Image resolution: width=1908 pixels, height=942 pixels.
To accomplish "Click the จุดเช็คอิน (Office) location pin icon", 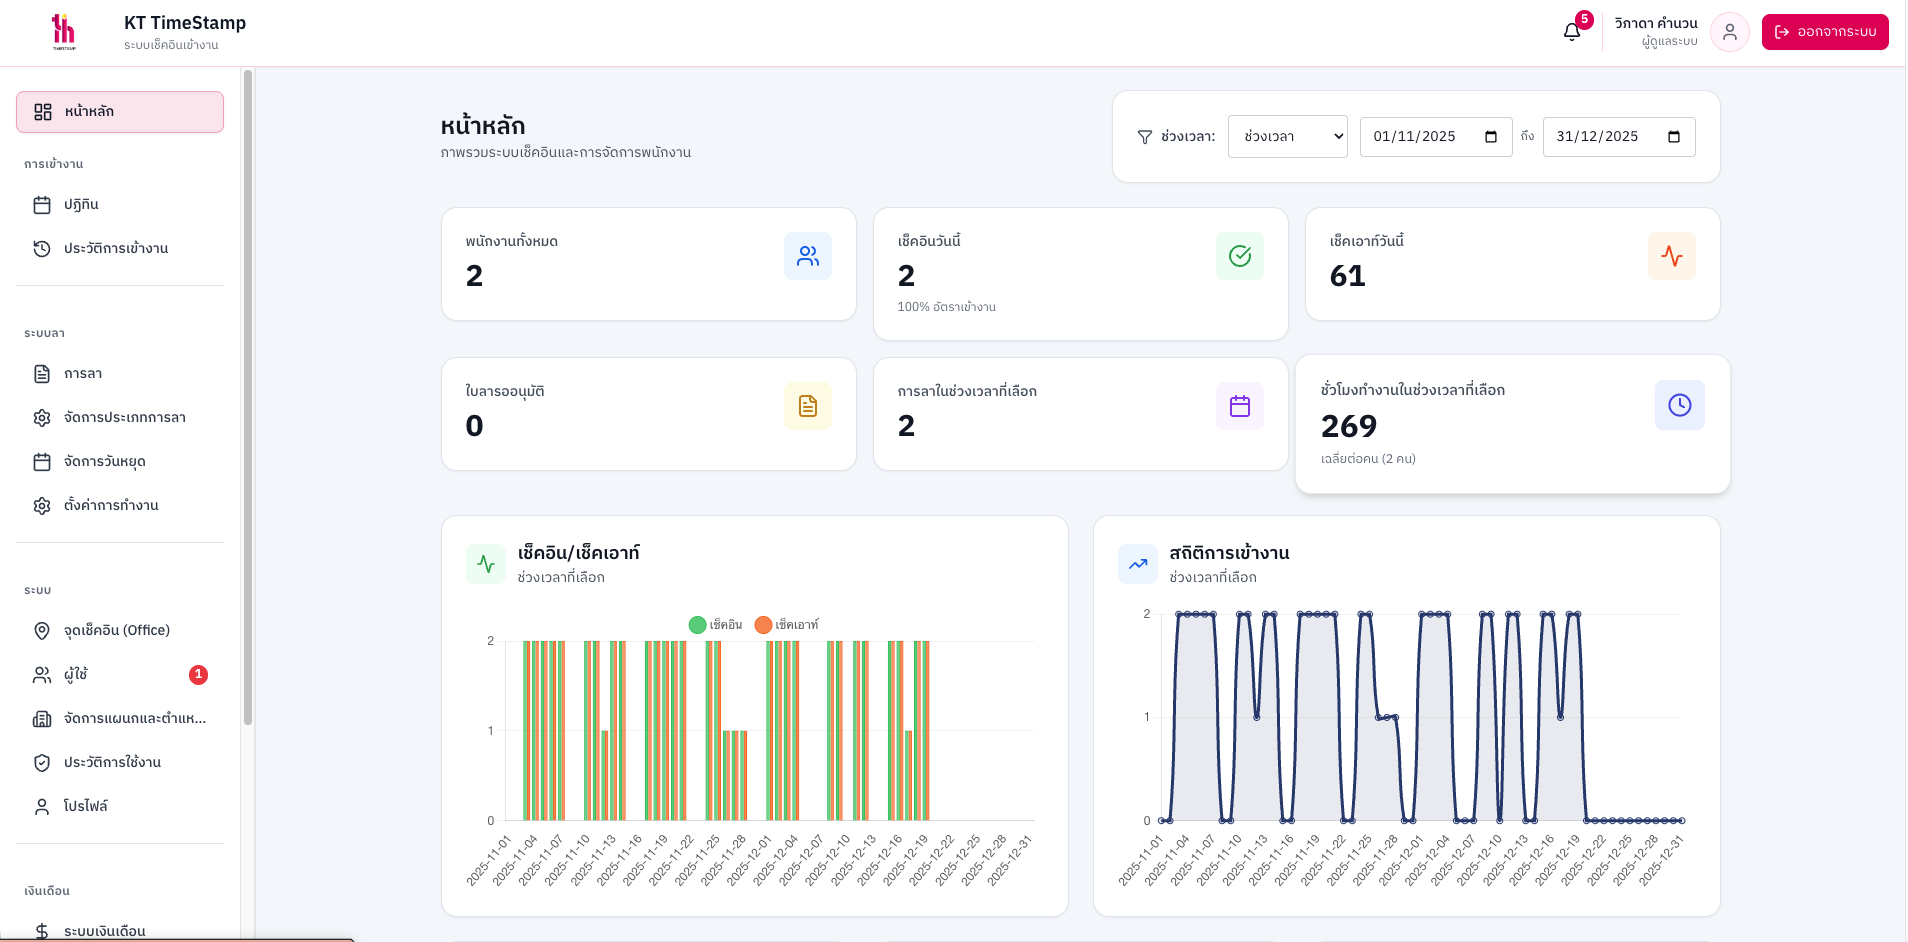I will (x=42, y=630).
